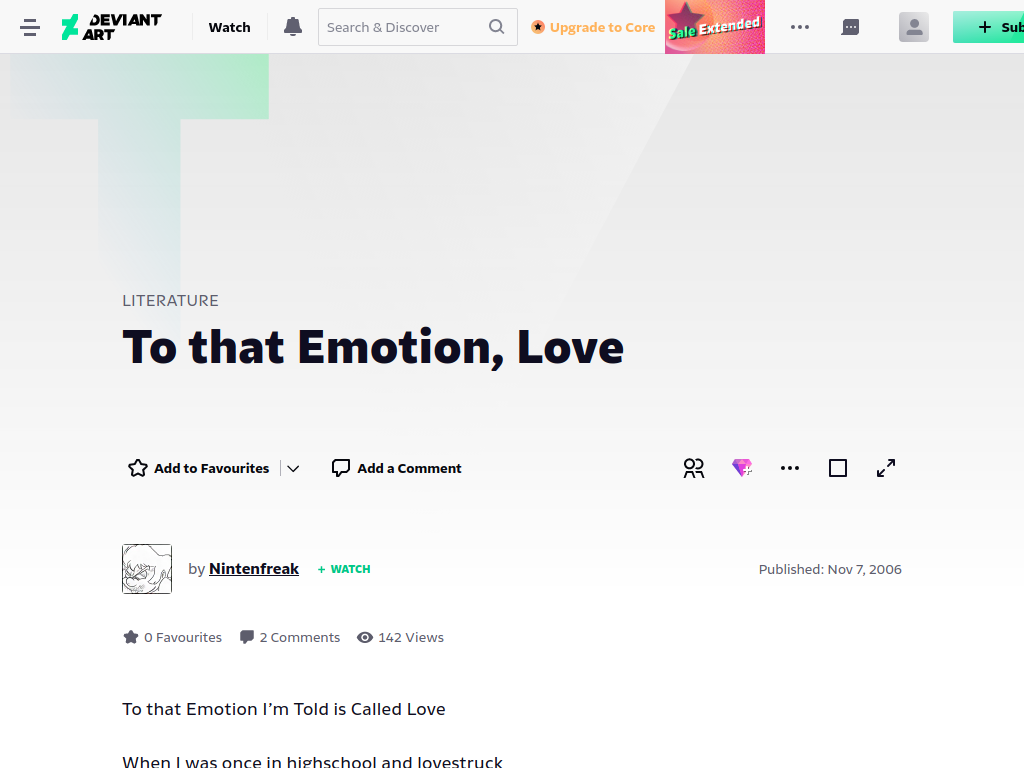Open deviation more actions ellipsis
The width and height of the screenshot is (1024, 768).
click(790, 468)
